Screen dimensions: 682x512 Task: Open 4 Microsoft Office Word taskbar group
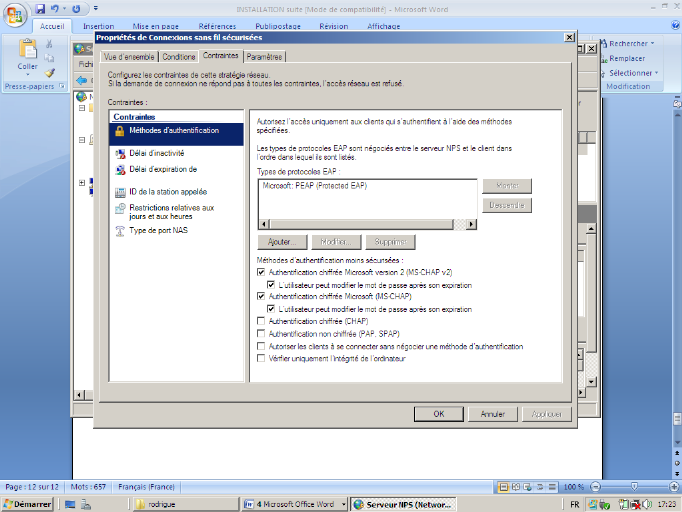pos(294,504)
